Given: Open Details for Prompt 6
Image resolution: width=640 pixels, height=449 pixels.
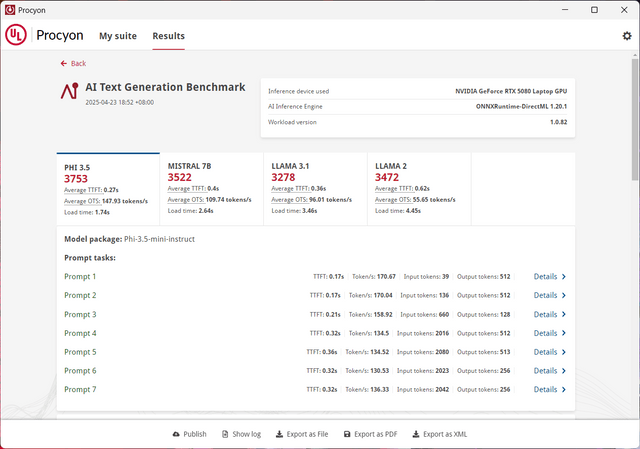Looking at the screenshot, I should [x=549, y=371].
